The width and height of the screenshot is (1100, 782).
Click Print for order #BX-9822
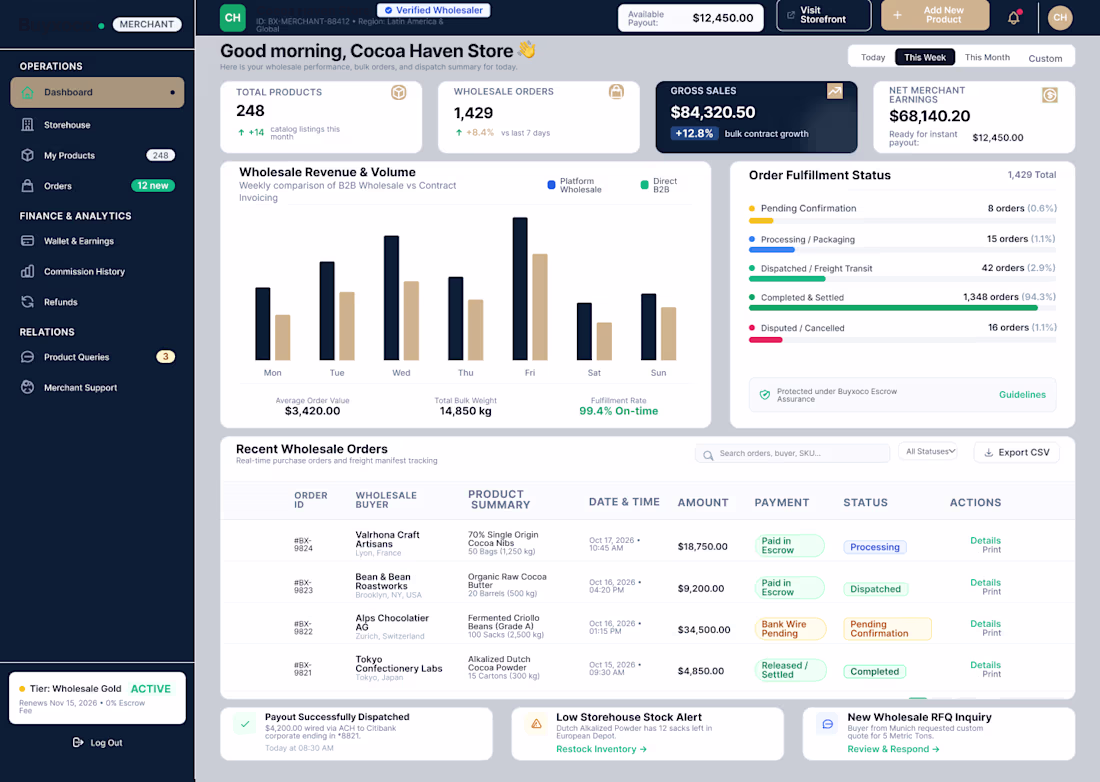click(991, 633)
